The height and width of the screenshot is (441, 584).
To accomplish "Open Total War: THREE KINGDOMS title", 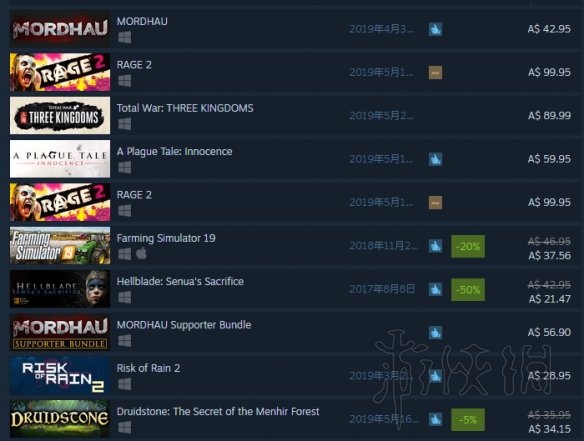I will [185, 108].
